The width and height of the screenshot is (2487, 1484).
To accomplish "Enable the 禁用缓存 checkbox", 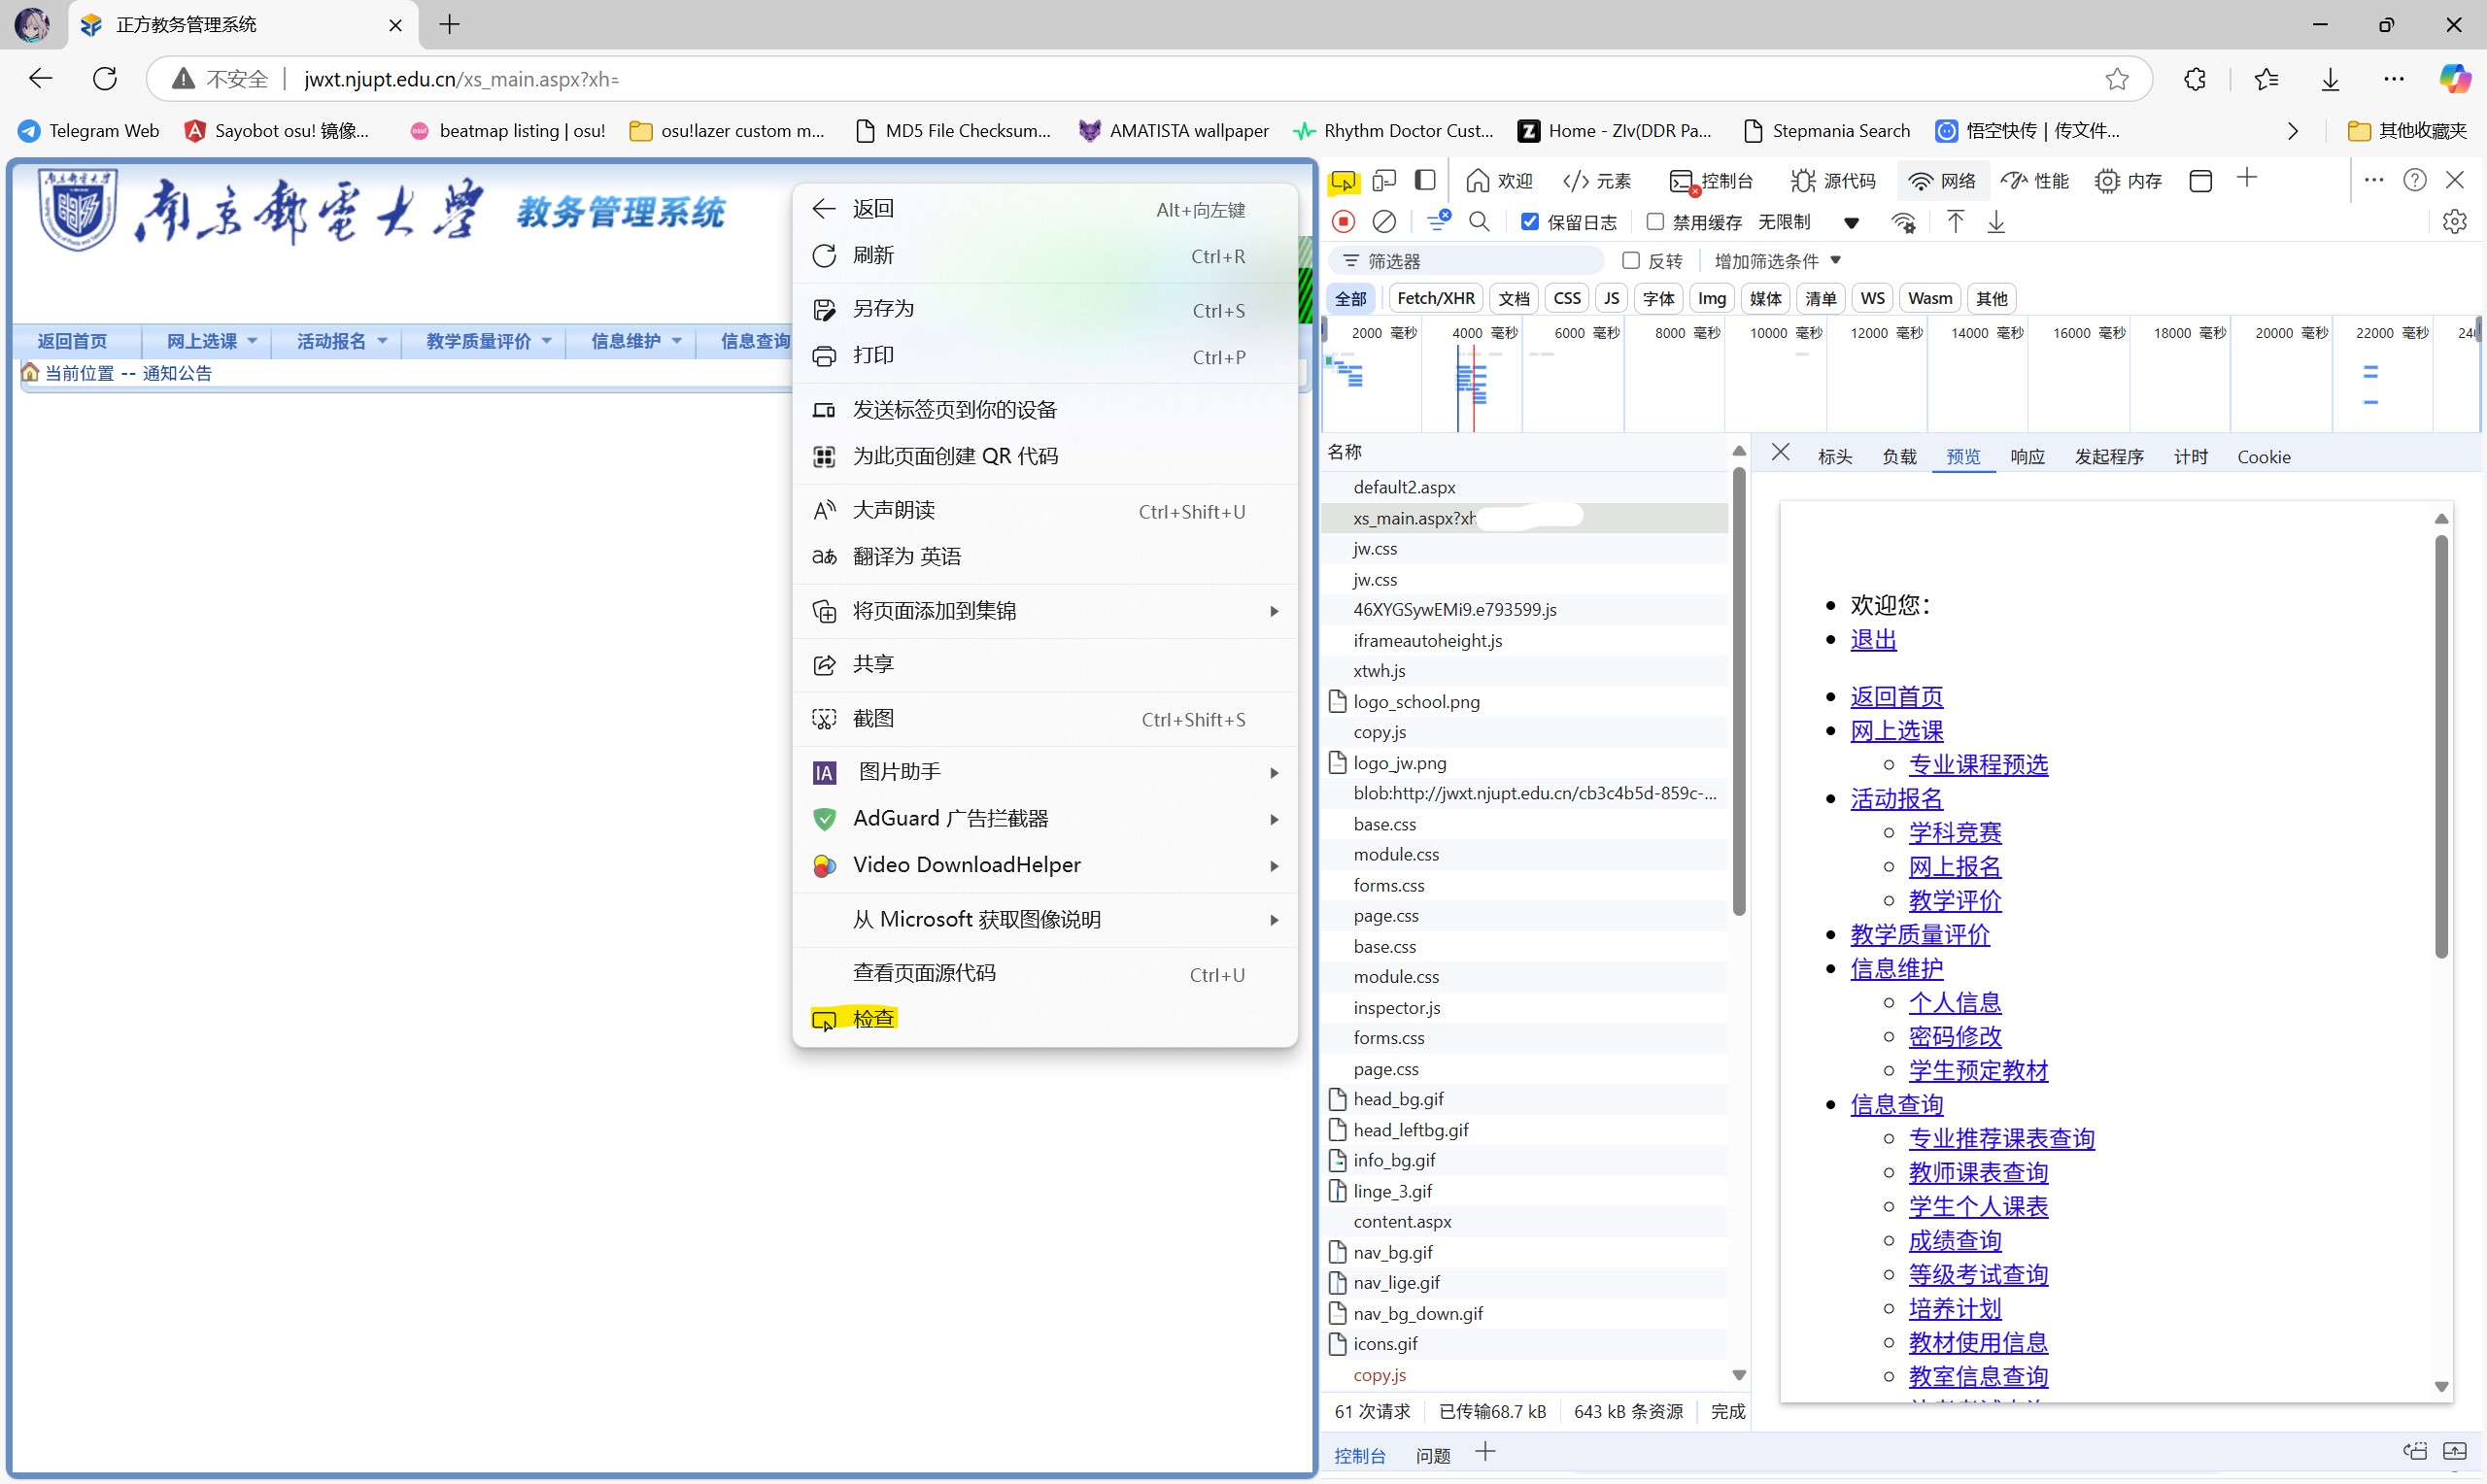I will (1655, 221).
